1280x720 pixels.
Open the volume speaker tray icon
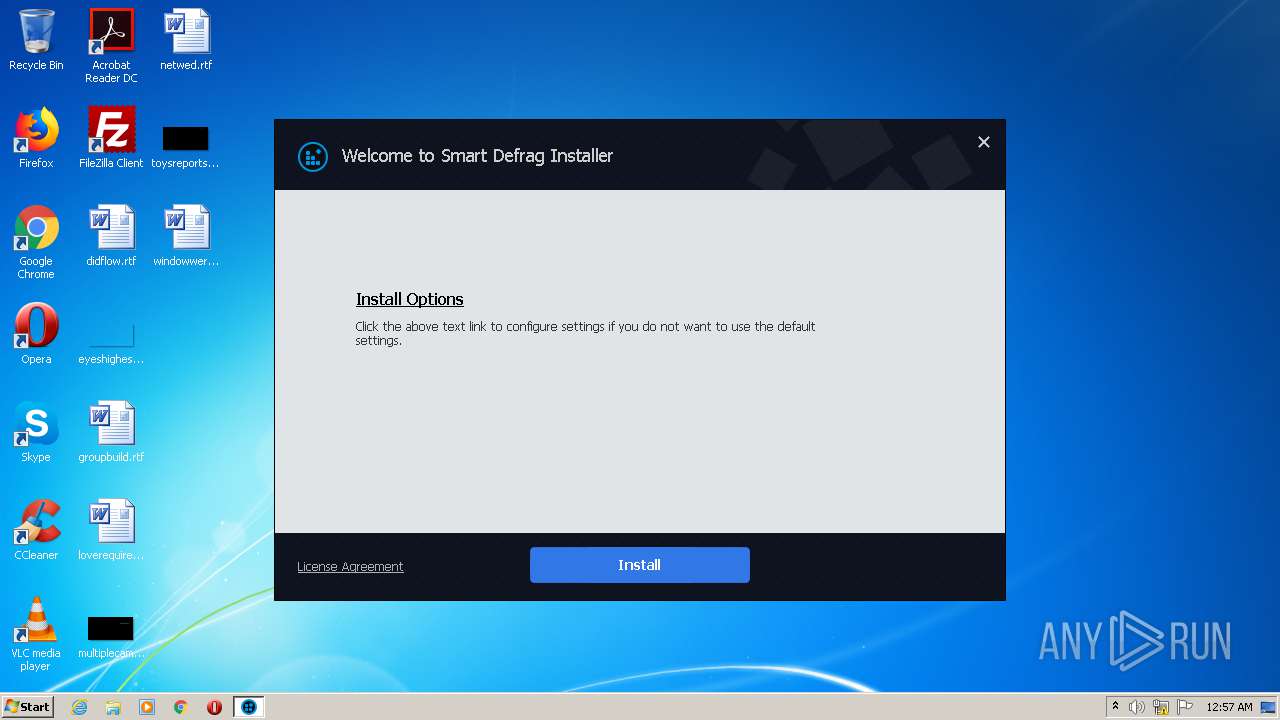pos(1137,707)
